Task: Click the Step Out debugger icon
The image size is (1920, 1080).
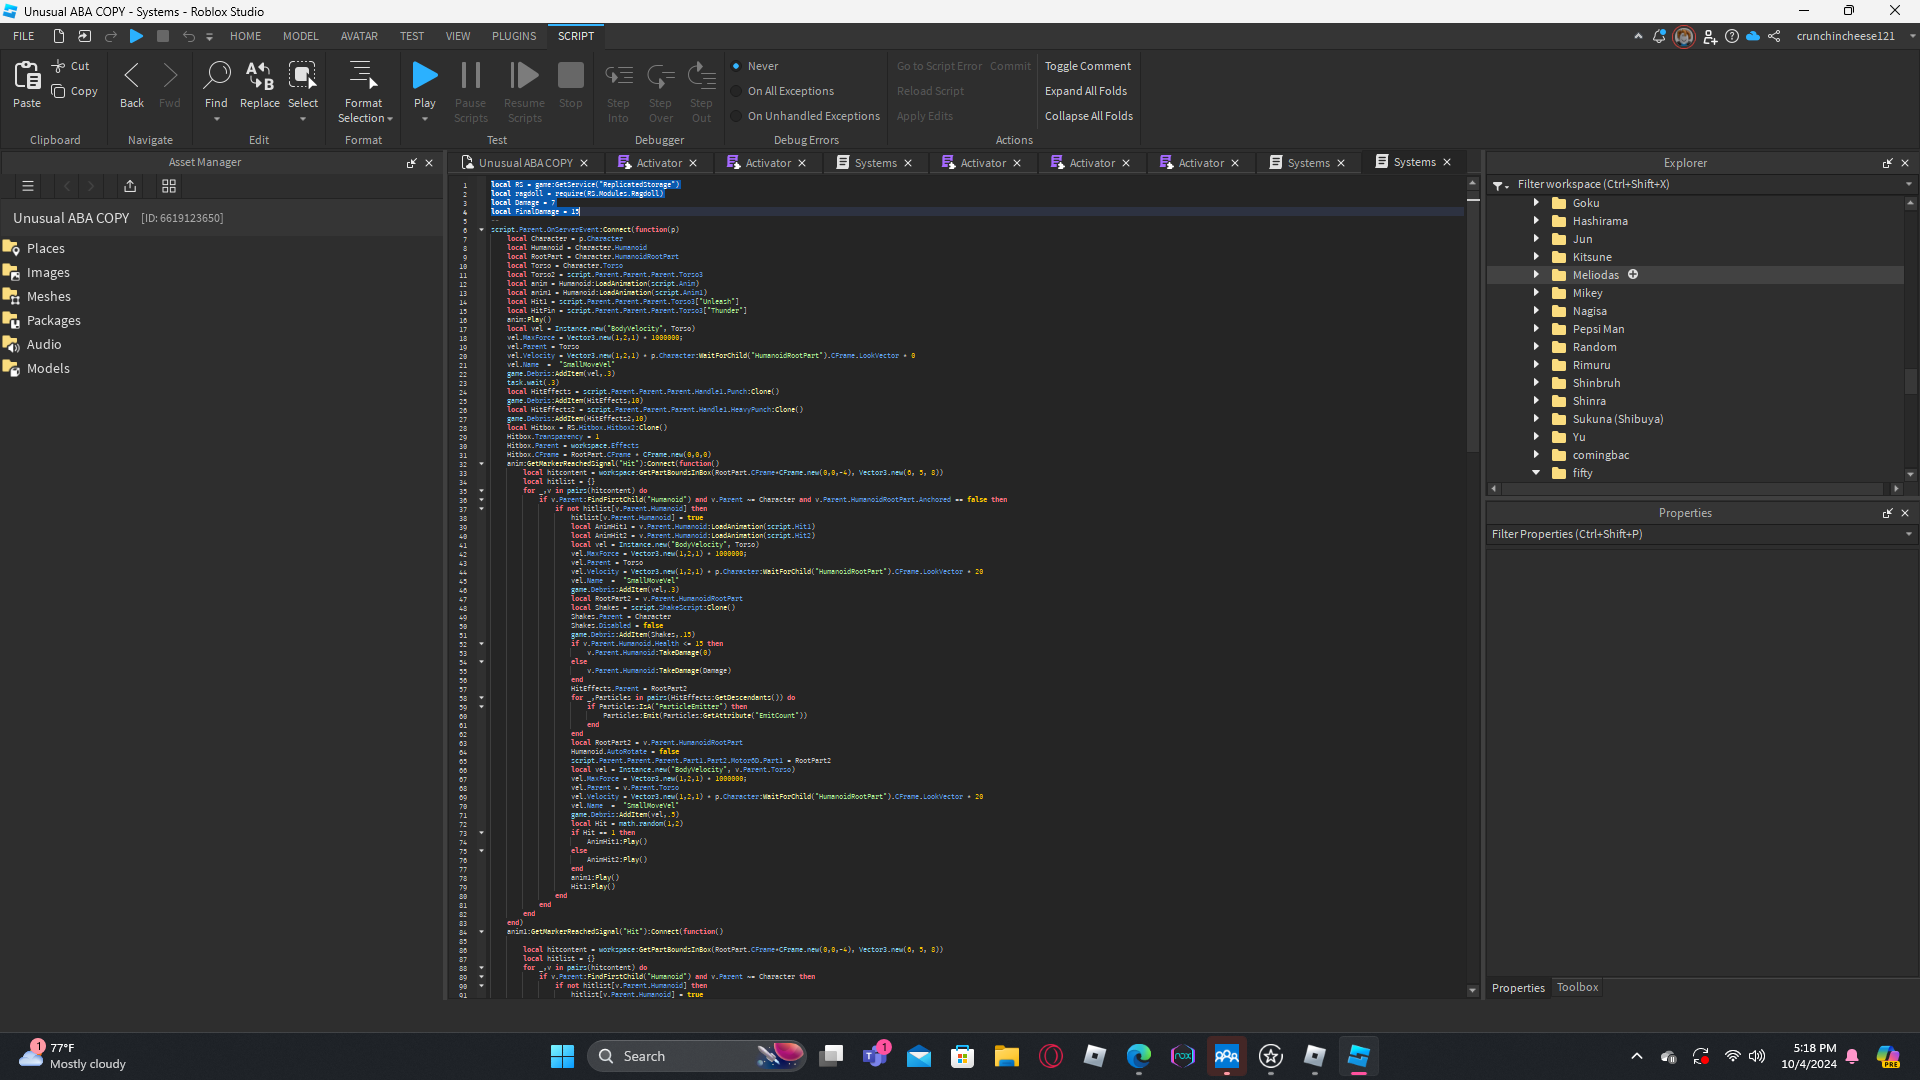Action: pos(702,76)
